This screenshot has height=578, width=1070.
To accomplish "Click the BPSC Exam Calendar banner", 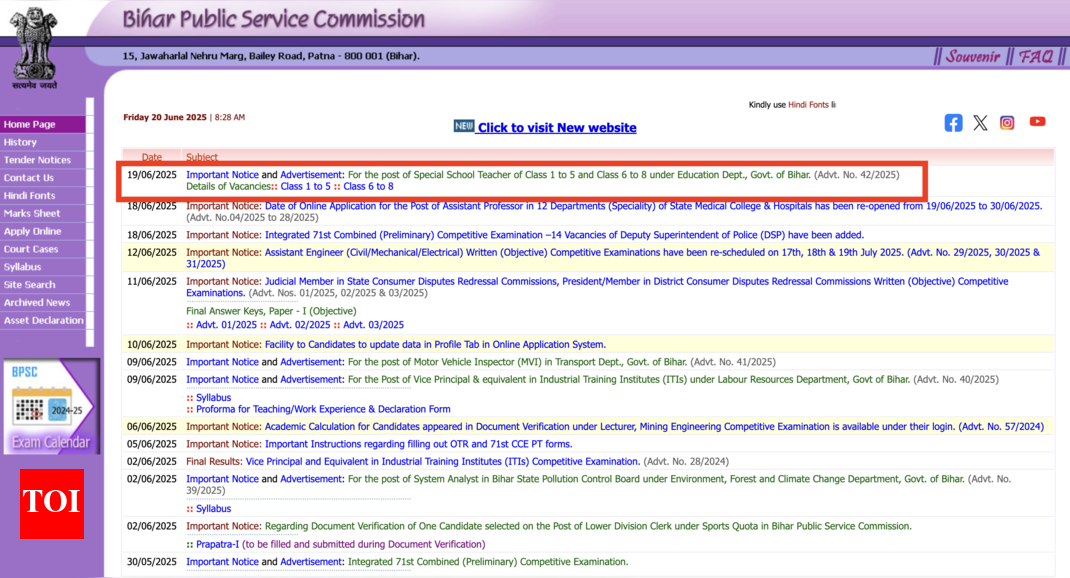I will point(51,406).
